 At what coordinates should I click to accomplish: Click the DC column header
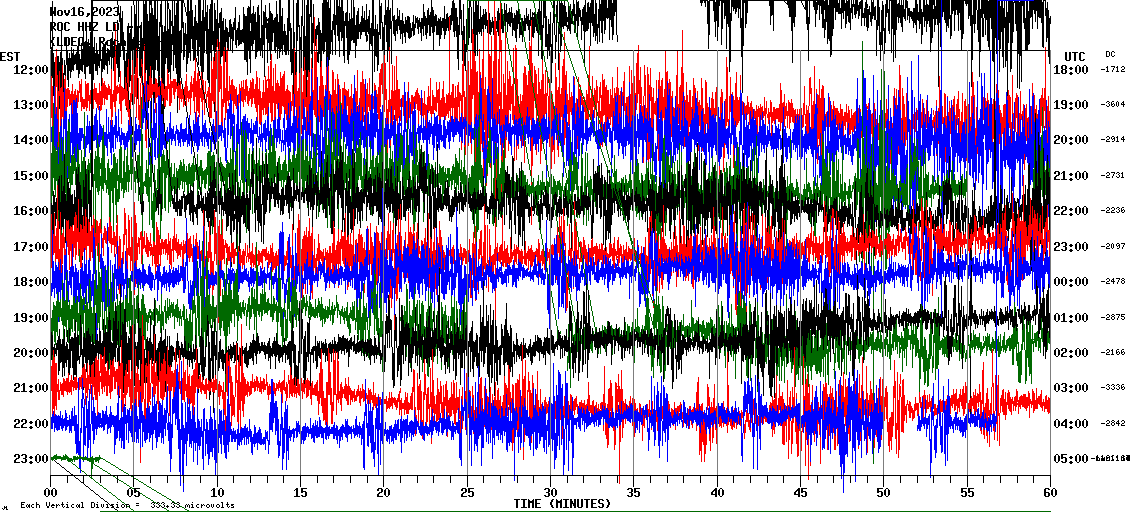1110,54
